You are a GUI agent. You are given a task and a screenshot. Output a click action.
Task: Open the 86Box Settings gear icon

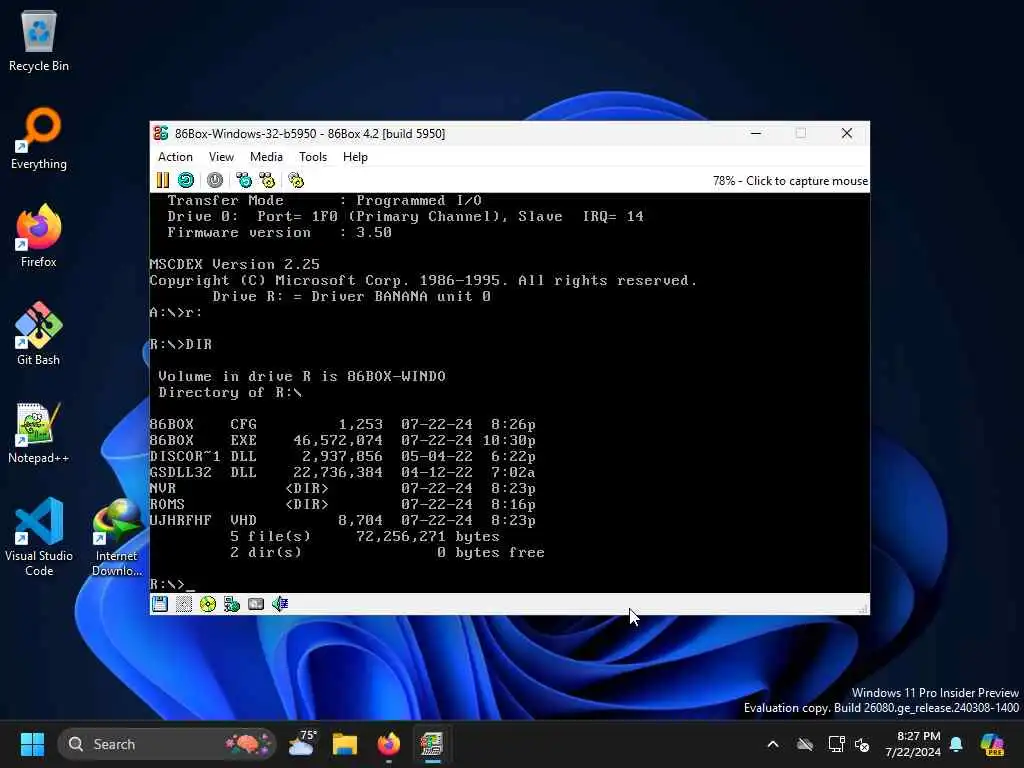(296, 180)
